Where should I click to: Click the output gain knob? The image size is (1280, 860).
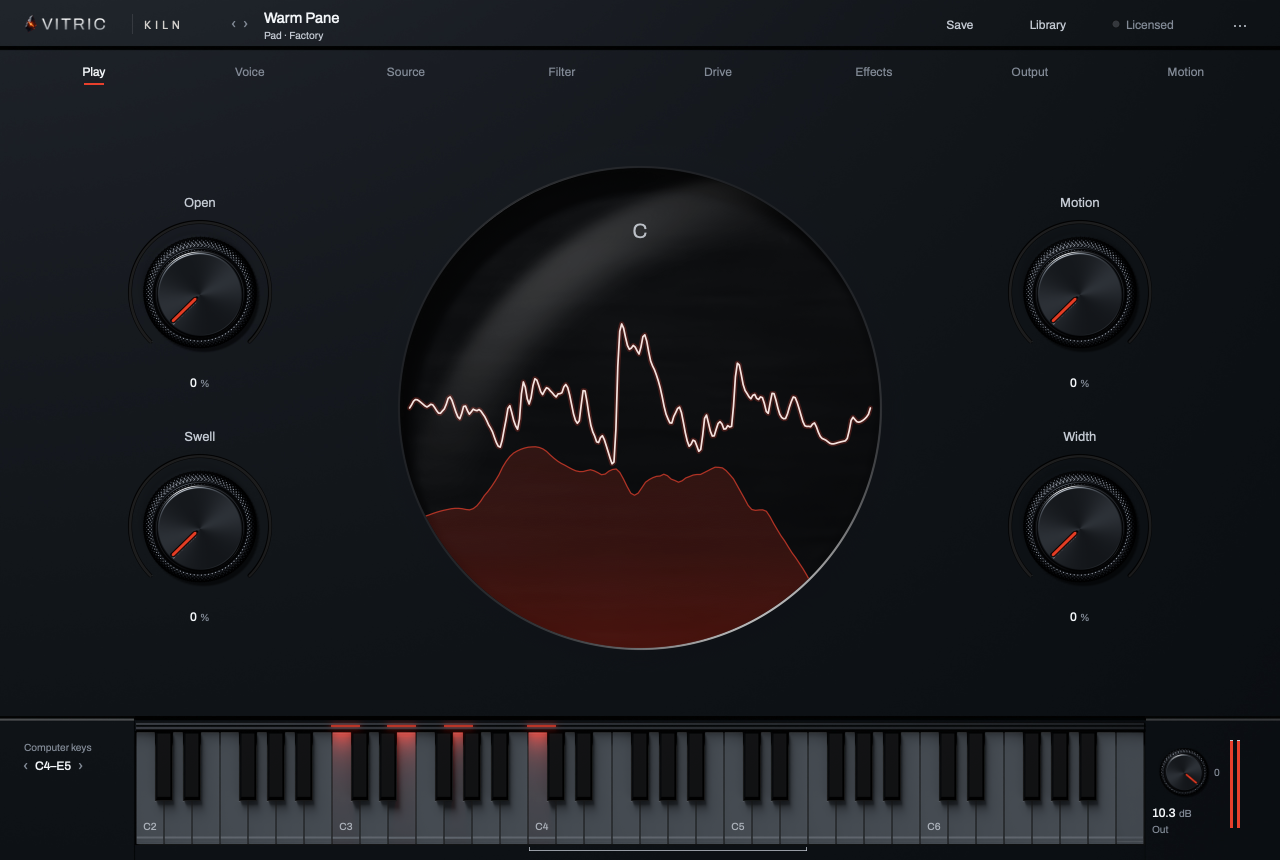[x=1184, y=772]
